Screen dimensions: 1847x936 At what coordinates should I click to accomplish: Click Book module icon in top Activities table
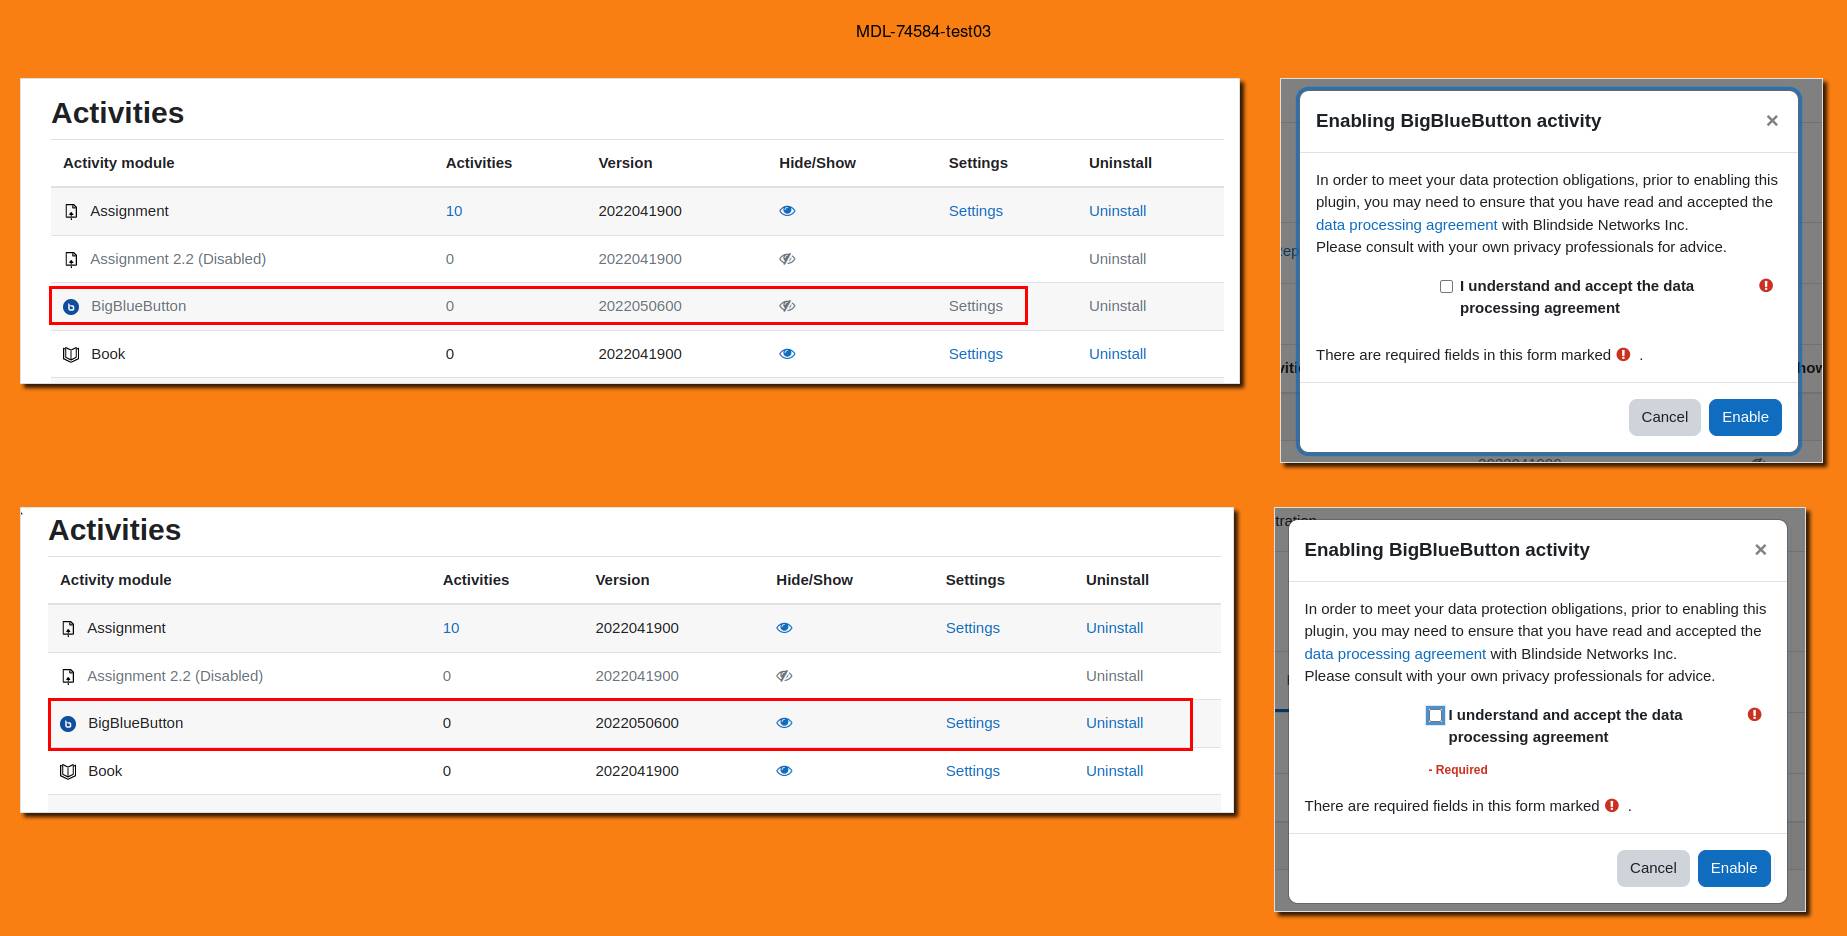[x=71, y=354]
